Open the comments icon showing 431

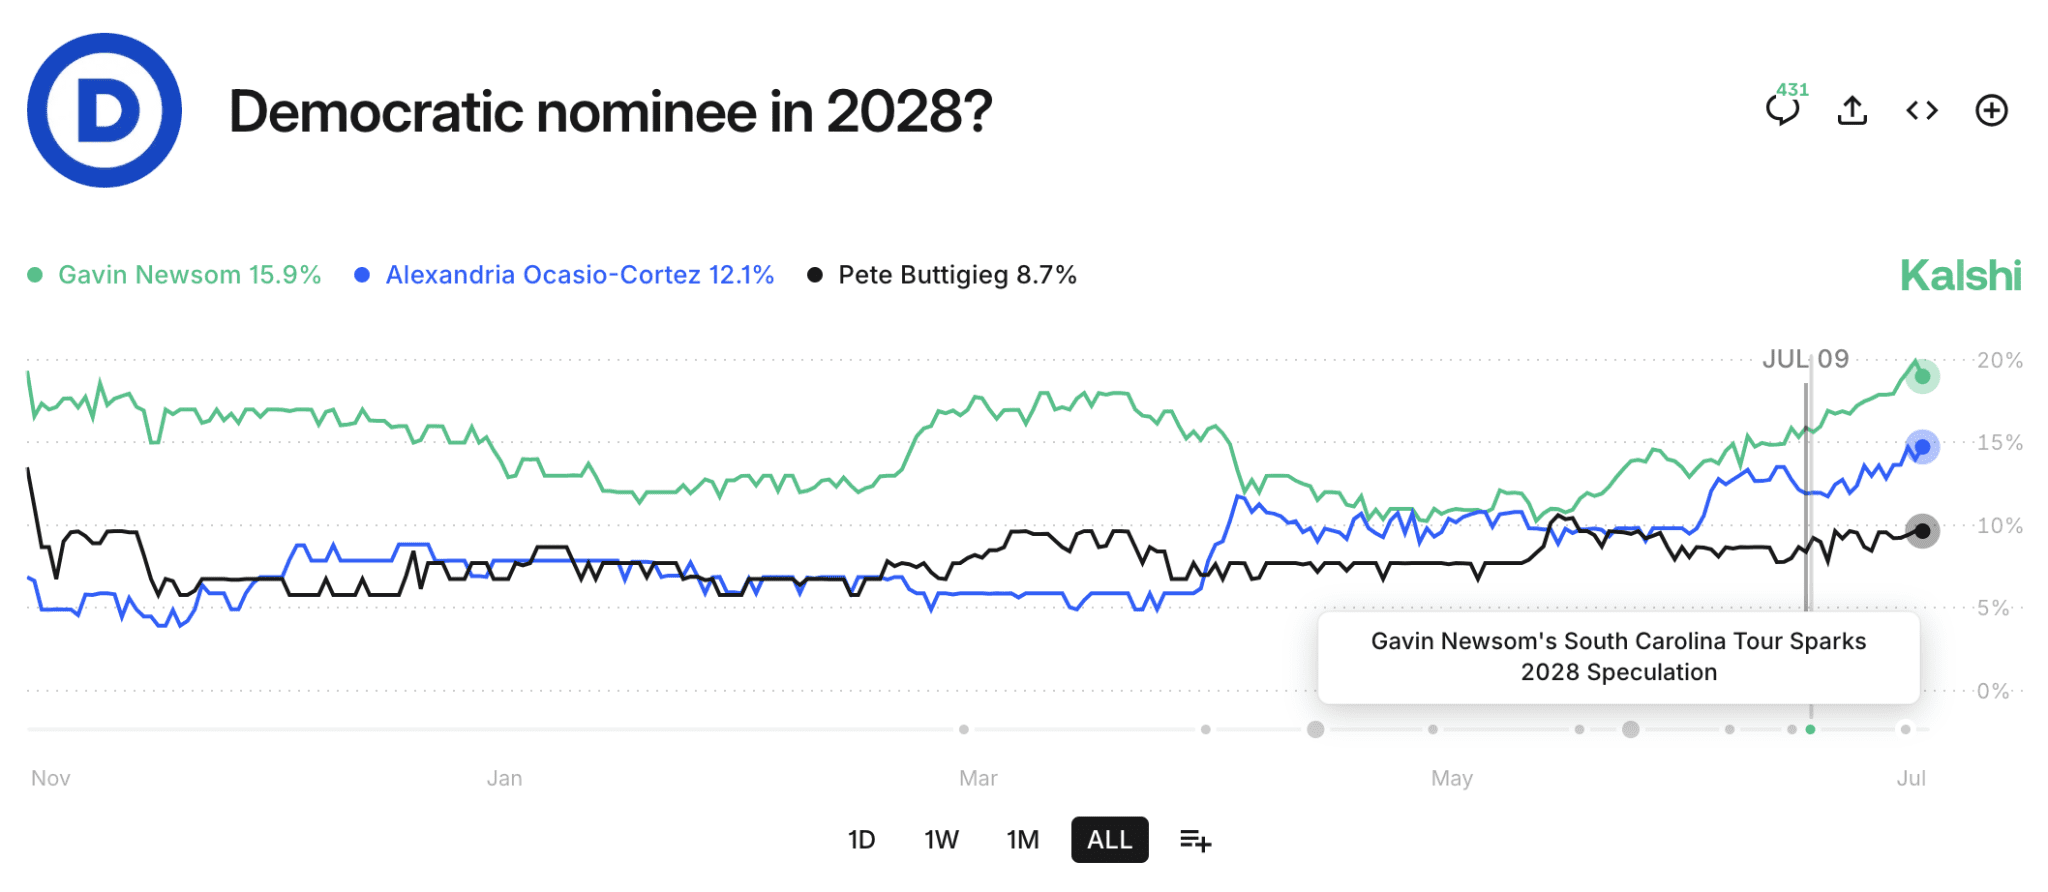pos(1784,108)
